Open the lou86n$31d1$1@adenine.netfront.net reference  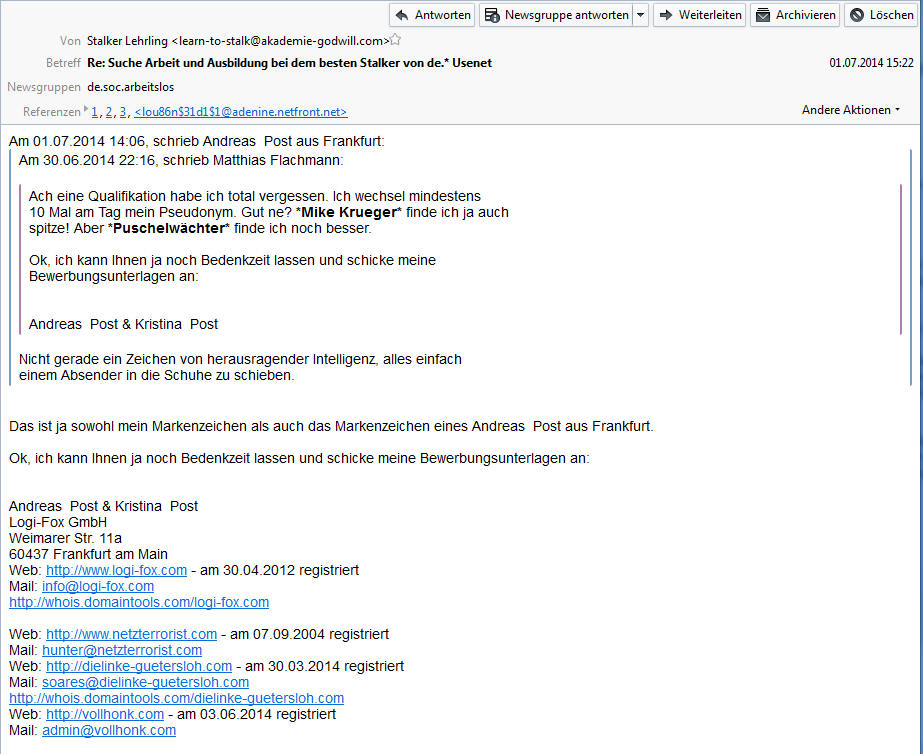(241, 112)
